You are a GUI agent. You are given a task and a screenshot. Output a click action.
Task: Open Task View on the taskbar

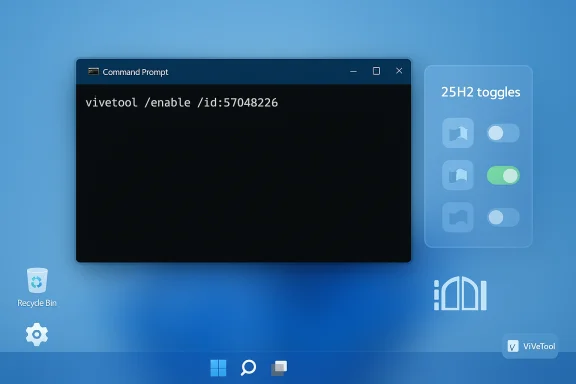[x=279, y=368]
